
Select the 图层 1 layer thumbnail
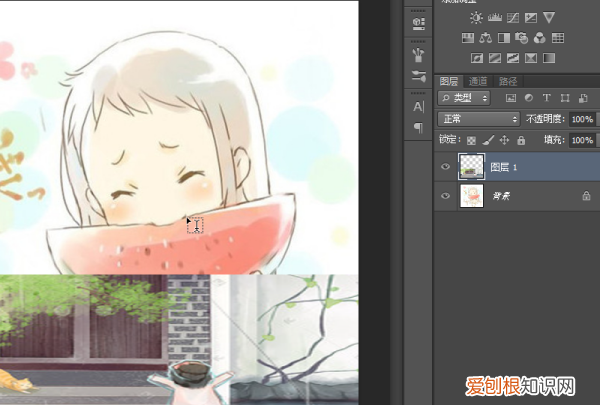click(470, 167)
